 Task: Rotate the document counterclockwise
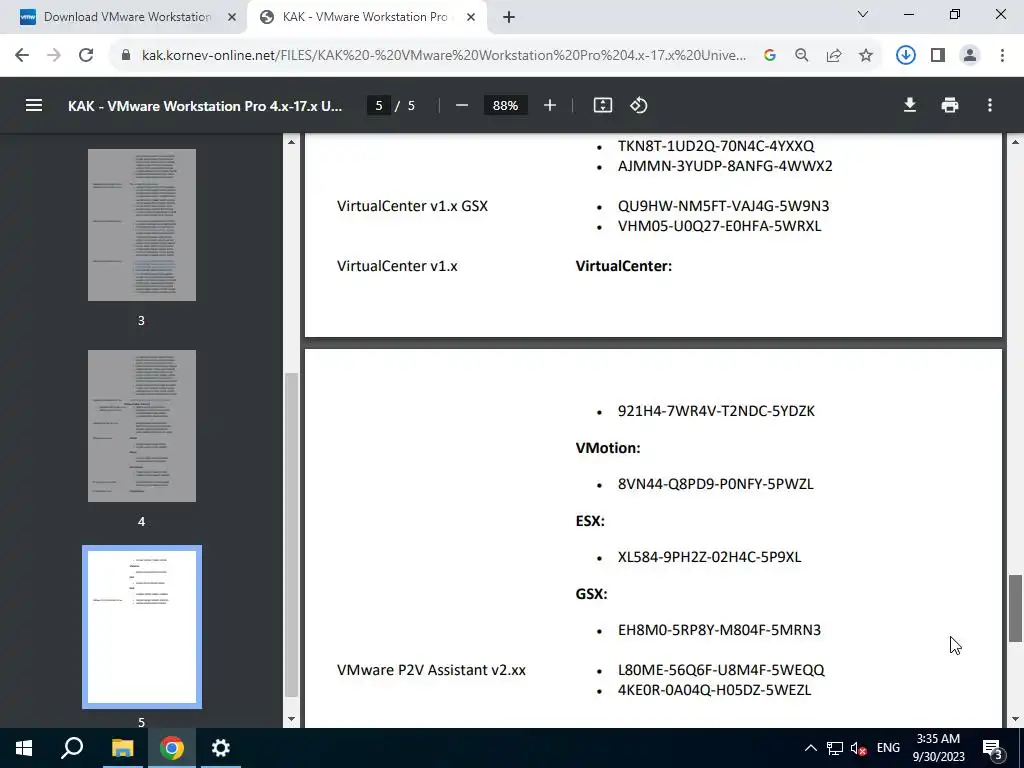point(639,105)
